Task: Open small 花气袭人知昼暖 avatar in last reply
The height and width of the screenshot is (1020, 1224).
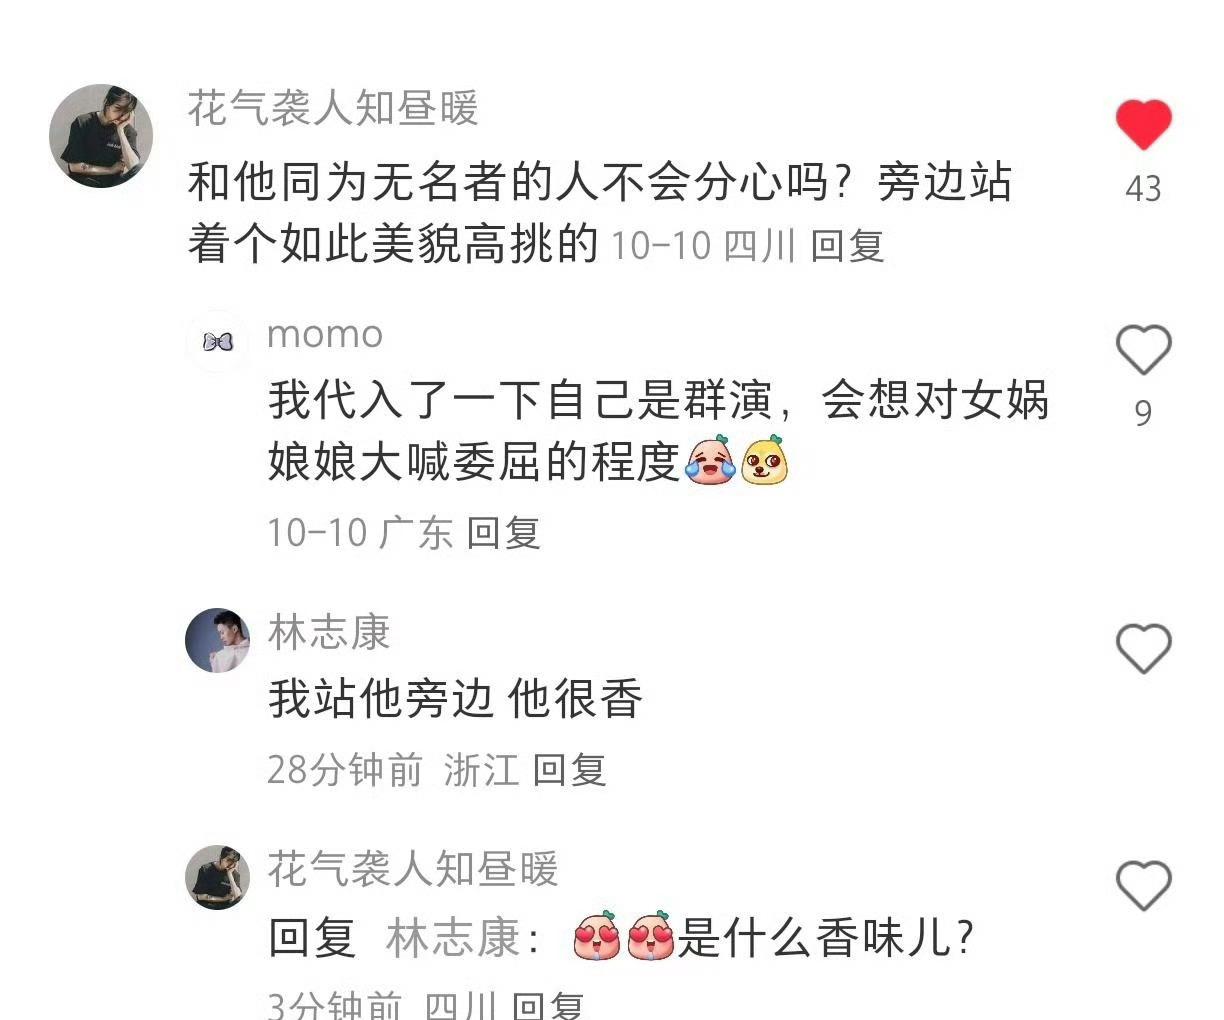Action: point(217,878)
